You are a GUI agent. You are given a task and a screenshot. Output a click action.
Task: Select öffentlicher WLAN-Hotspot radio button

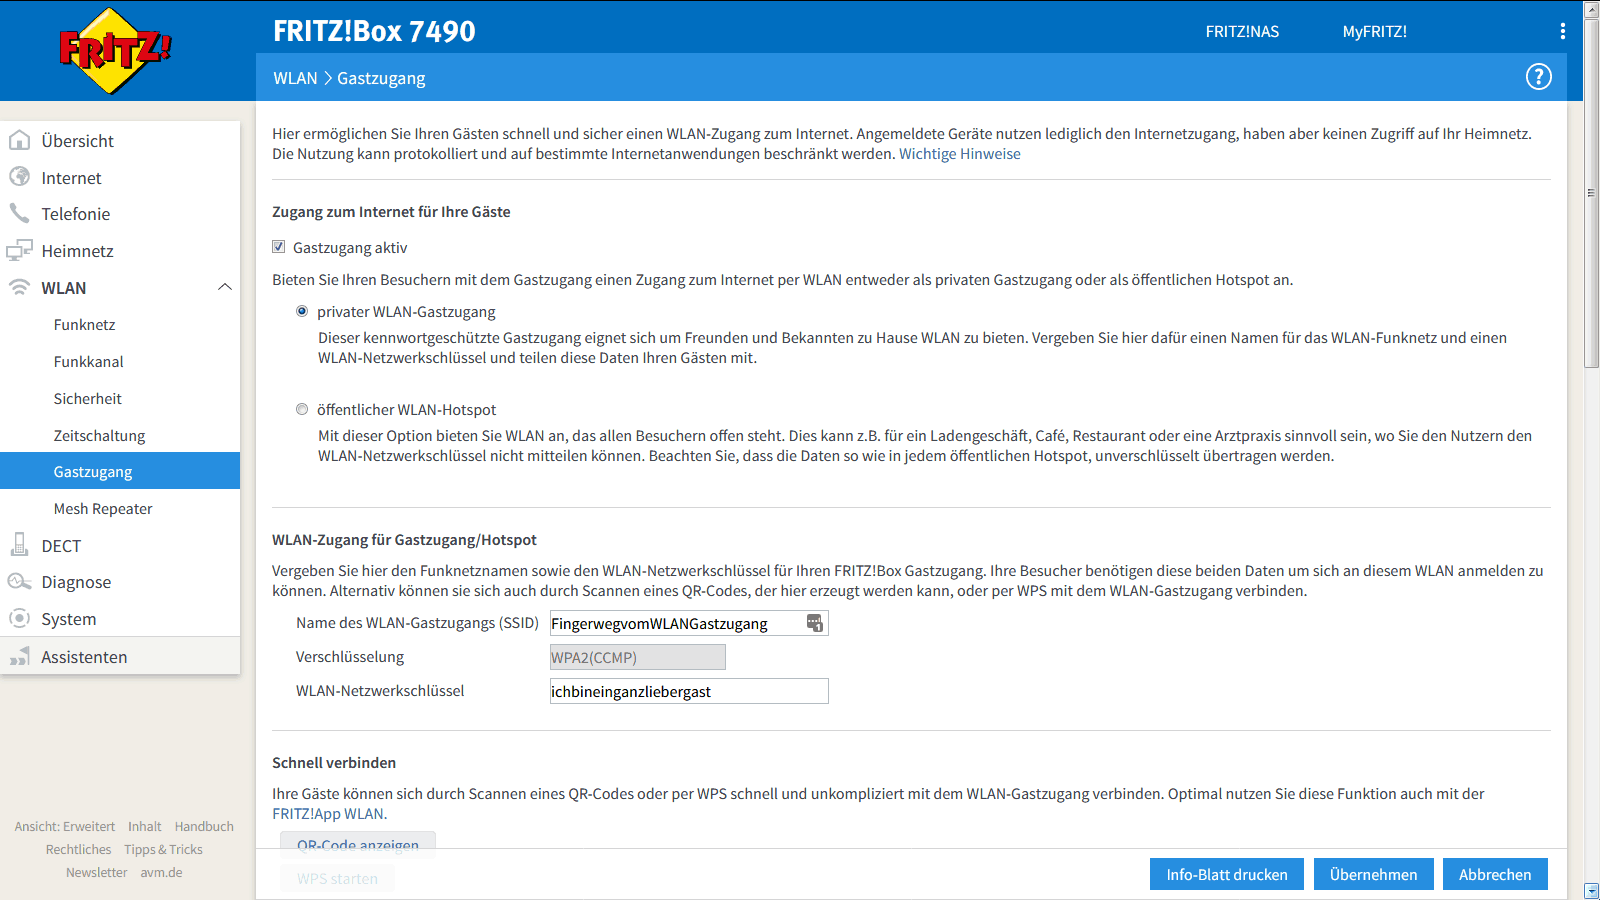[302, 409]
